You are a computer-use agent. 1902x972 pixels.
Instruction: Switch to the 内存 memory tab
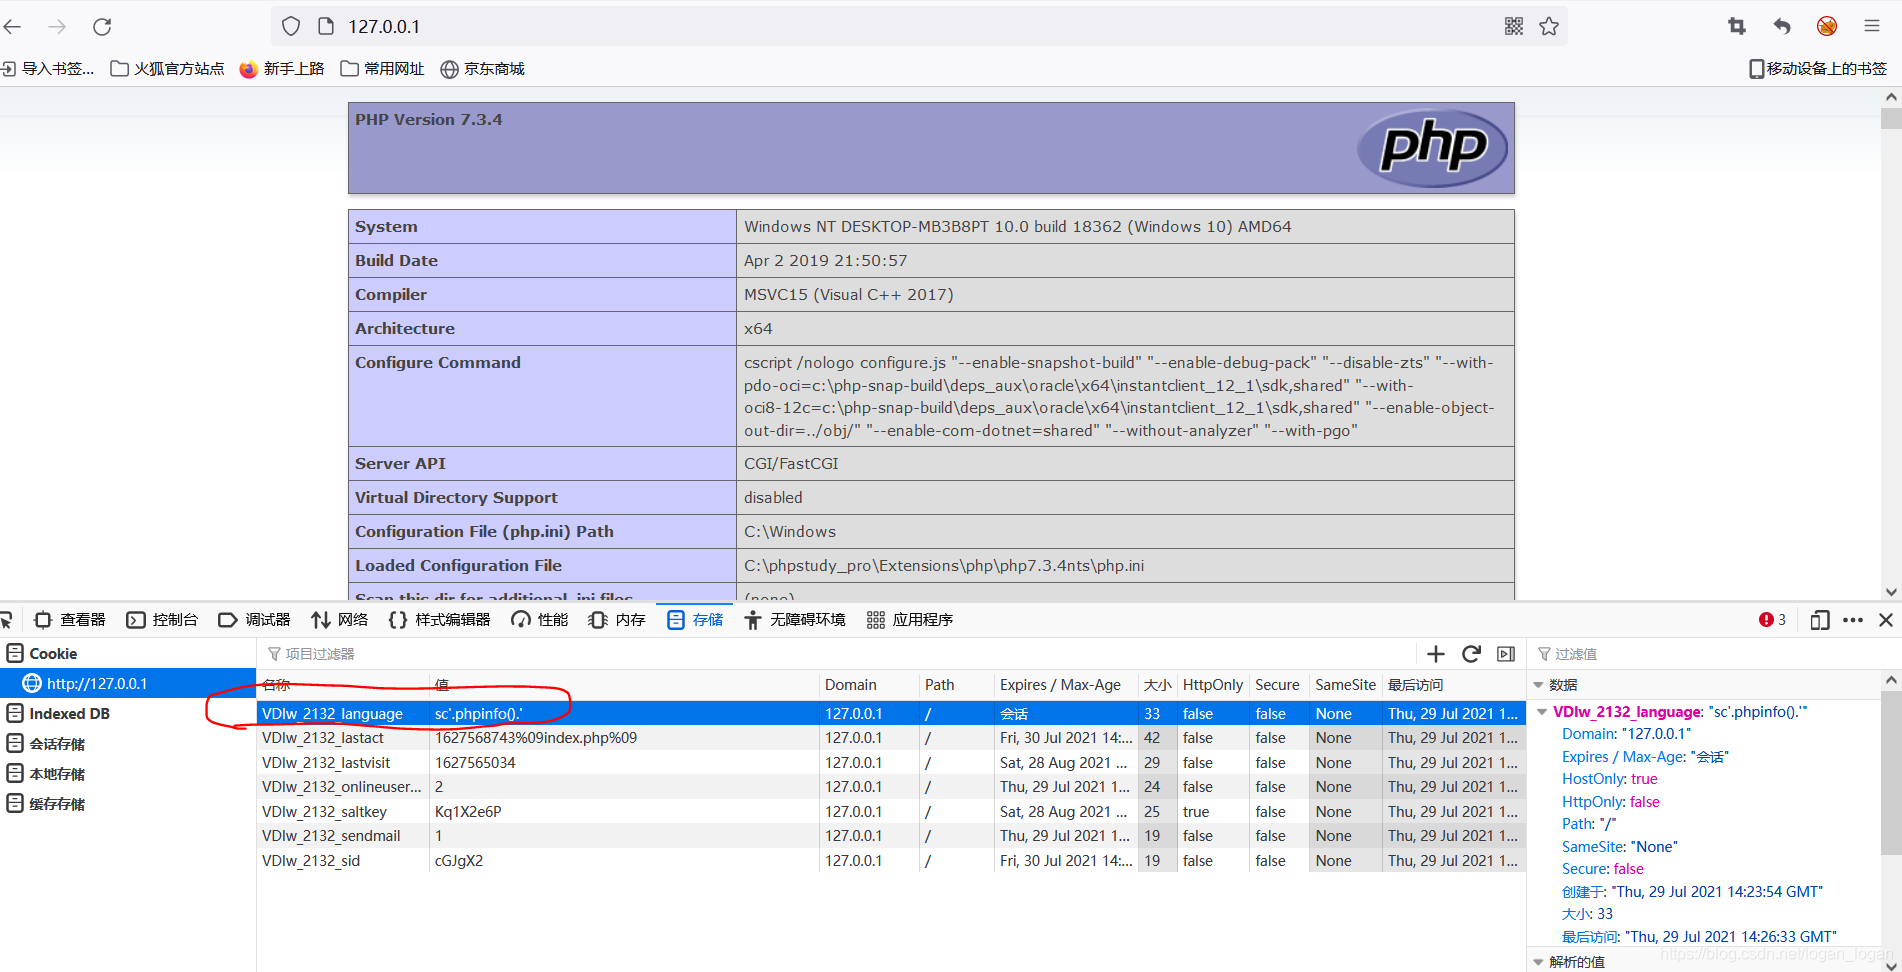click(618, 620)
